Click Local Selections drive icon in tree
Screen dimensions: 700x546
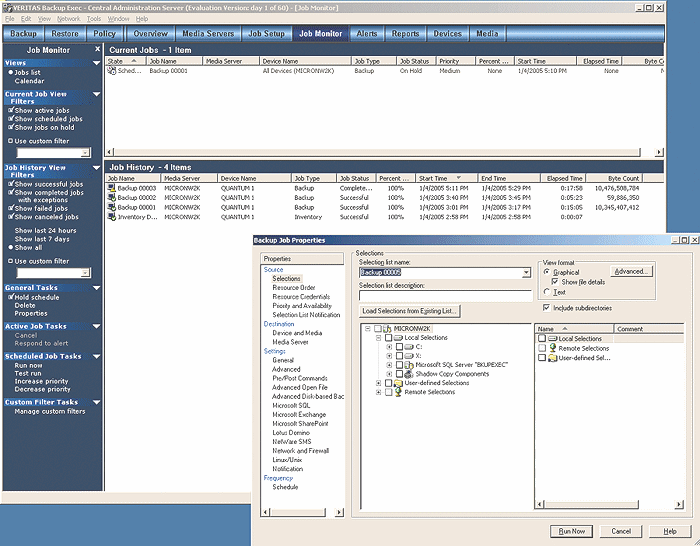click(398, 338)
